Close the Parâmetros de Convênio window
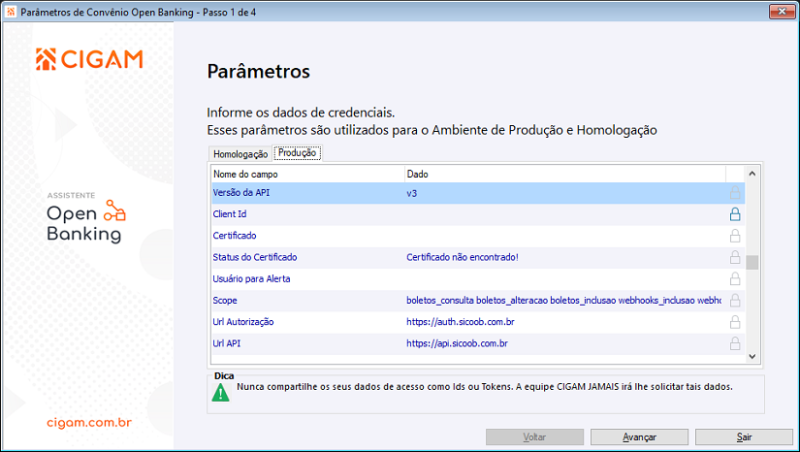Image resolution: width=800 pixels, height=452 pixels. (x=782, y=11)
